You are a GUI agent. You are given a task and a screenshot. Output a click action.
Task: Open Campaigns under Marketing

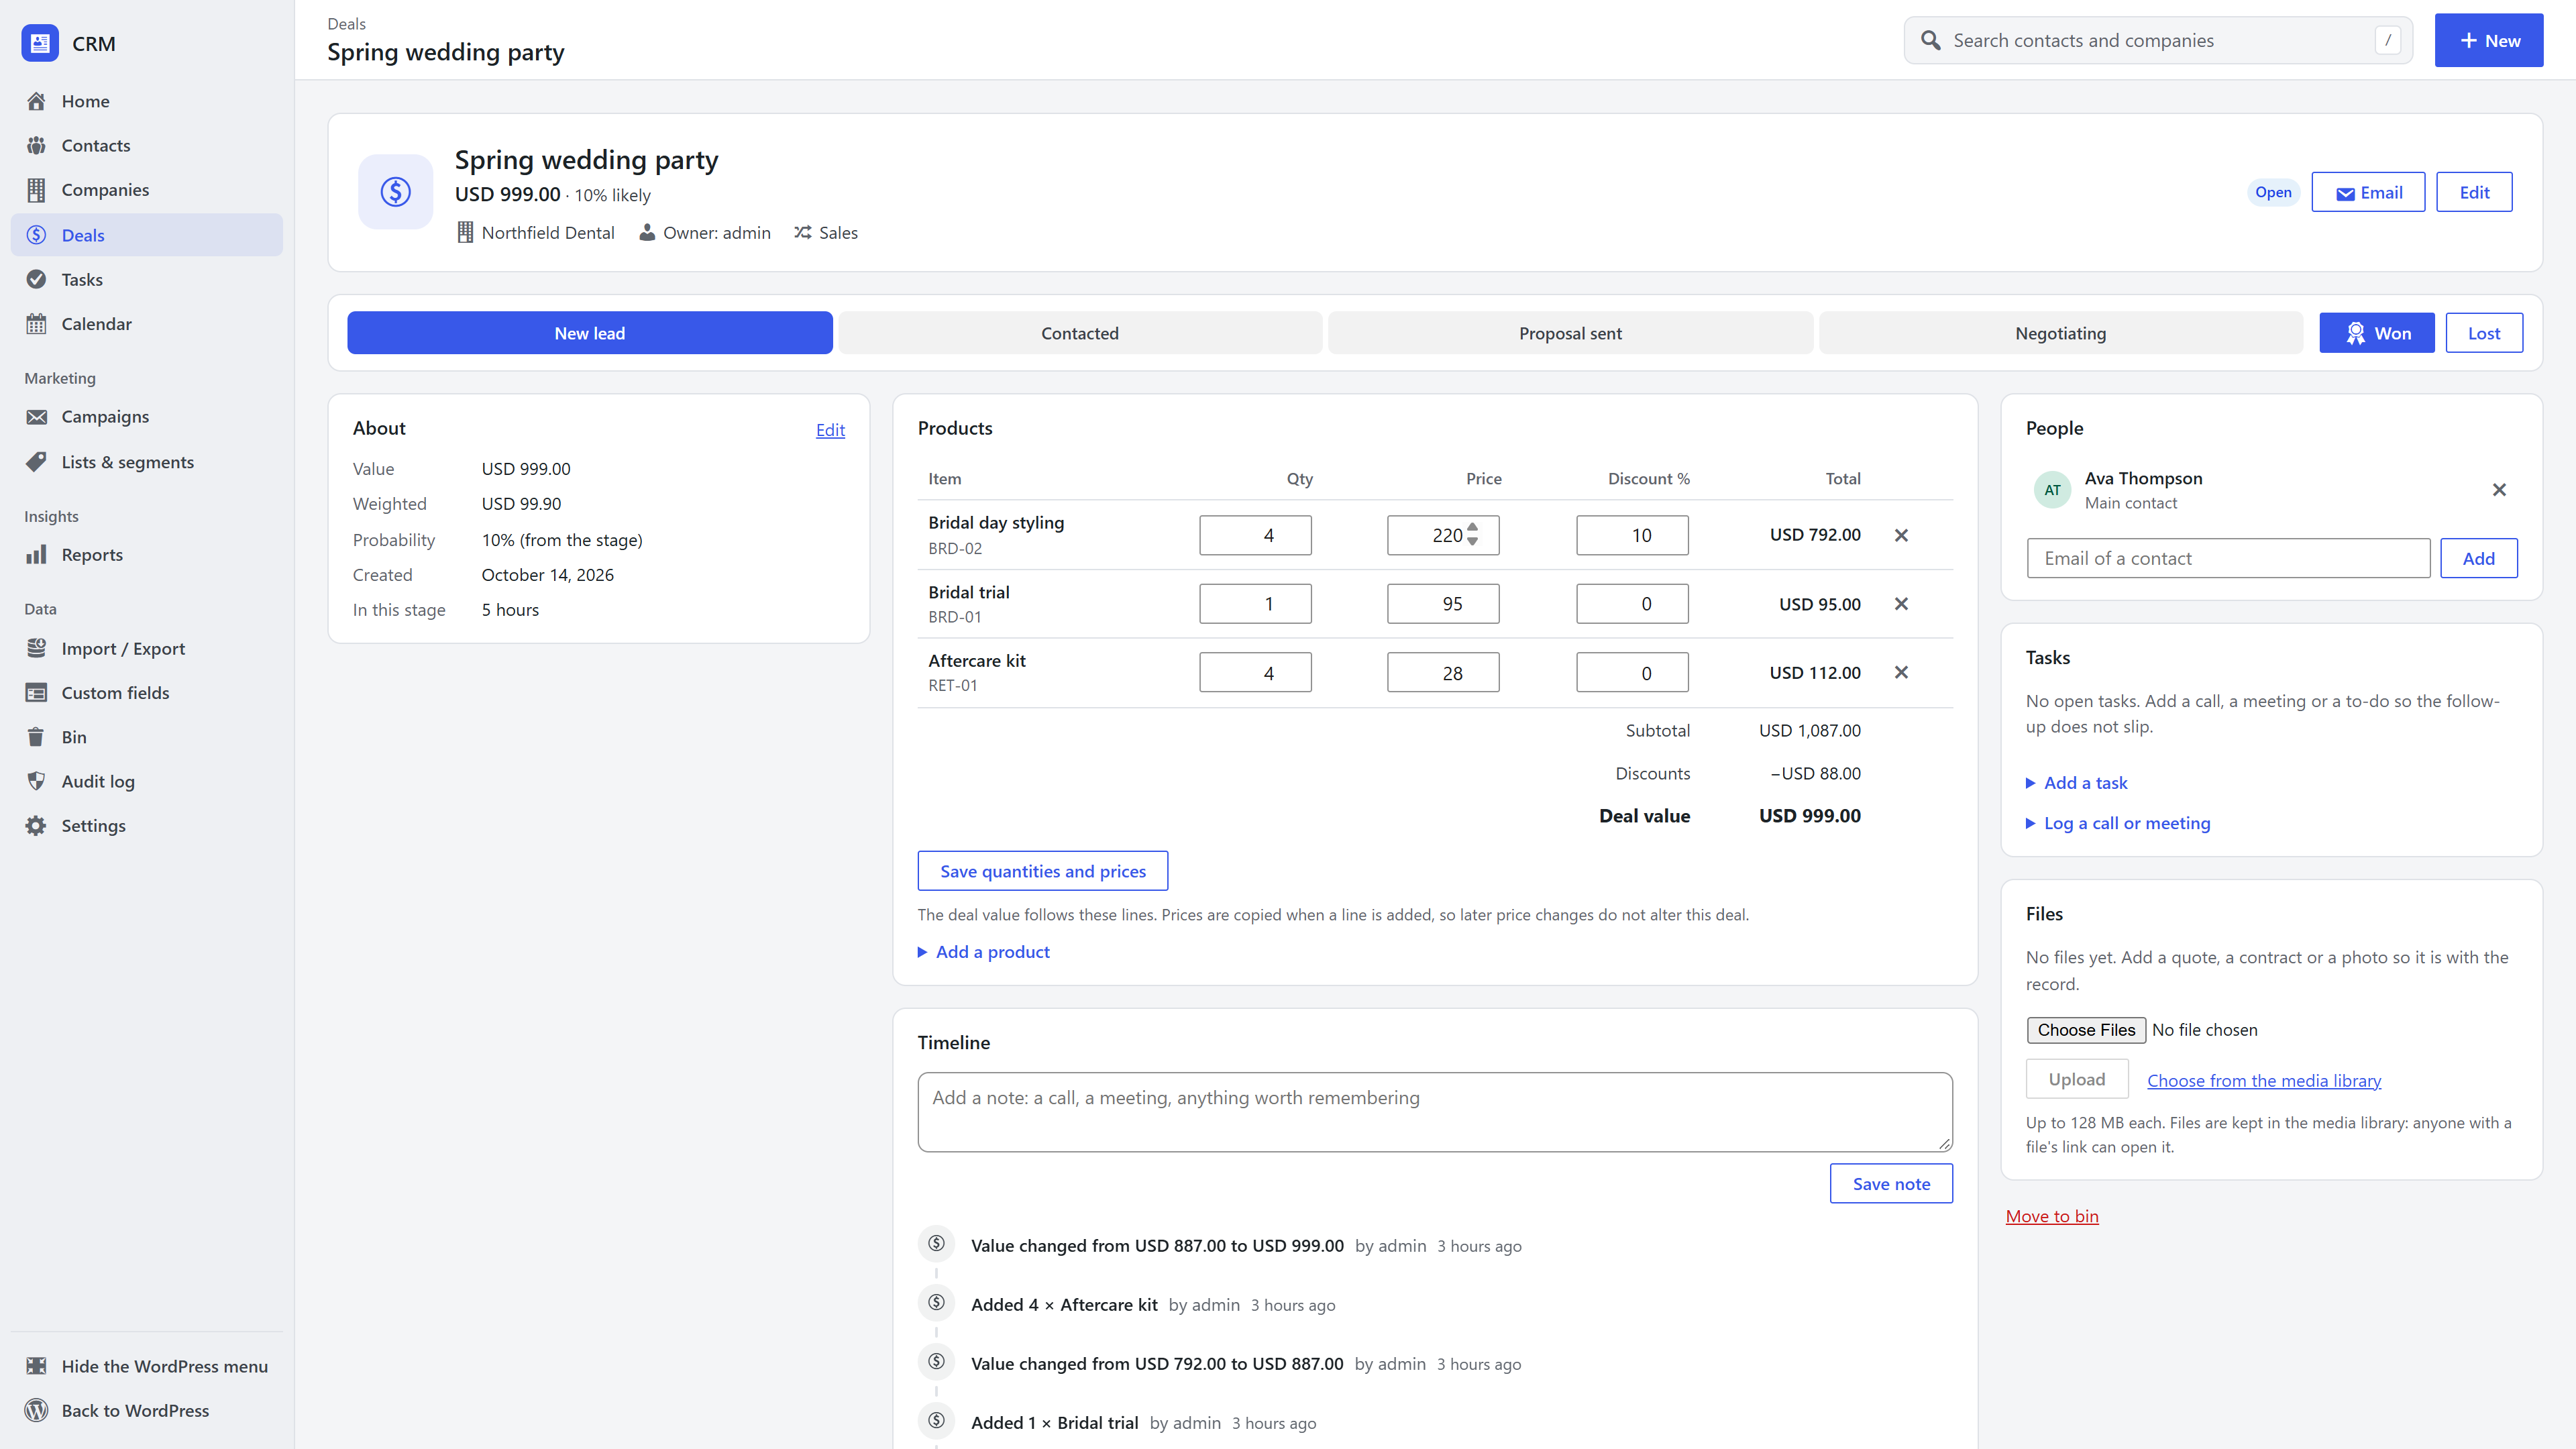(146, 417)
